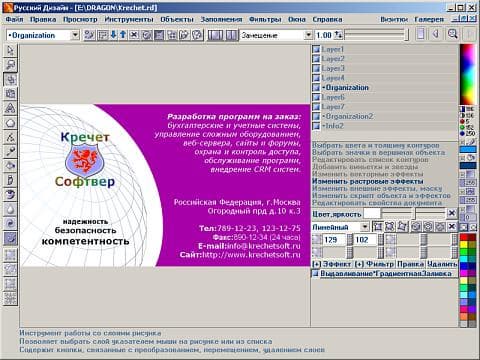Viewport: 480px width, 360px height.
Task: Click the 1.00 value stepper arrows
Action: pos(338,35)
